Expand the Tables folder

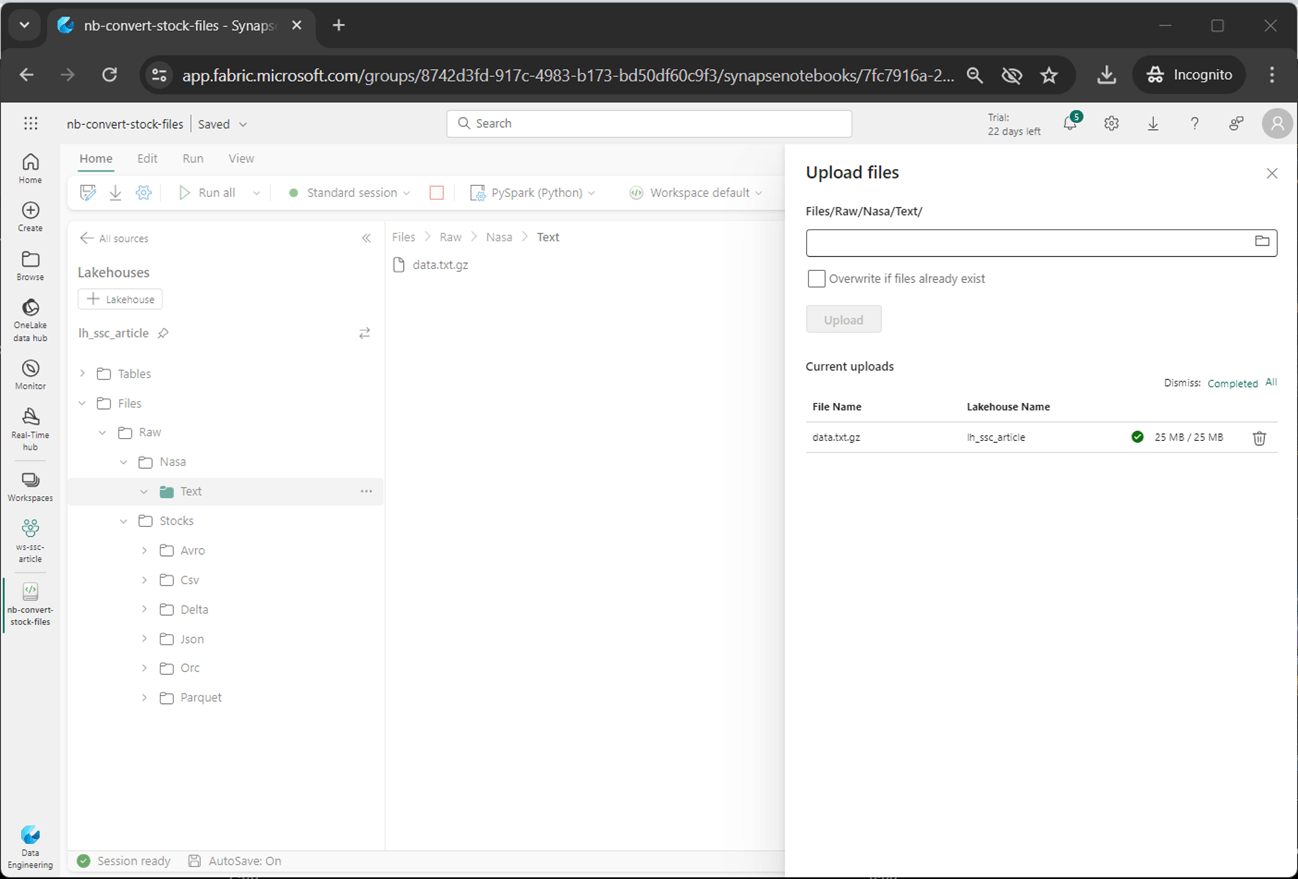(83, 374)
